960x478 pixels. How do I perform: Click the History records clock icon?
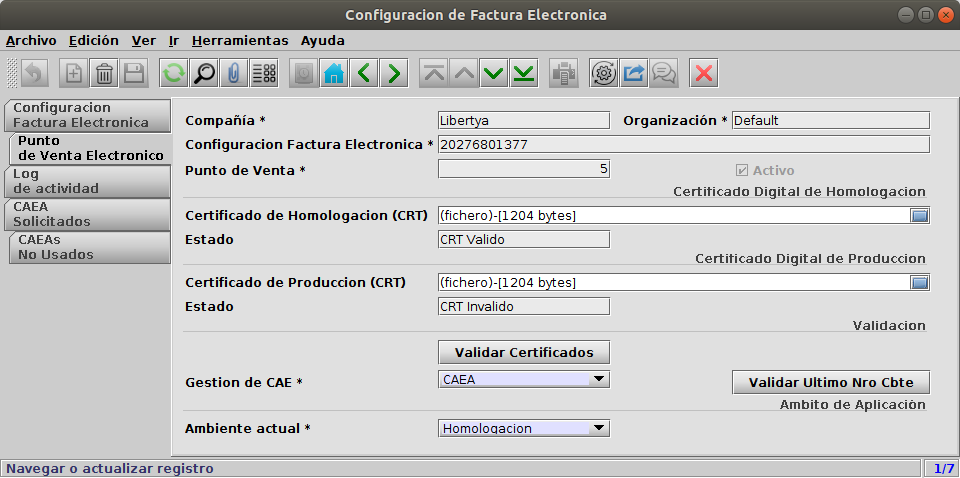[304, 74]
